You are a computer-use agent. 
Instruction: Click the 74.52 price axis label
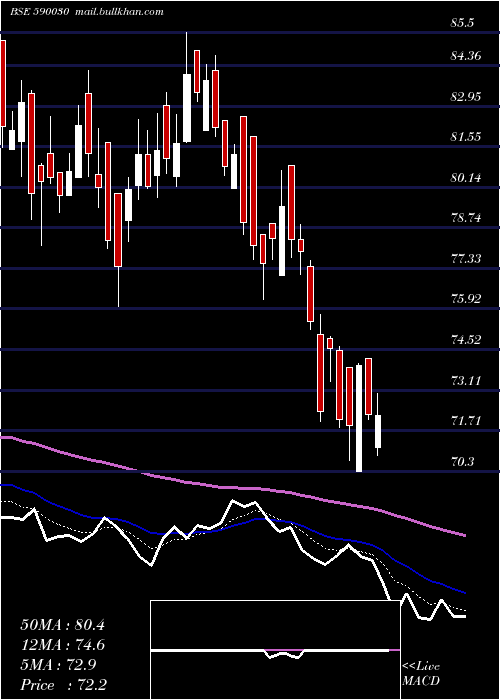coord(466,340)
